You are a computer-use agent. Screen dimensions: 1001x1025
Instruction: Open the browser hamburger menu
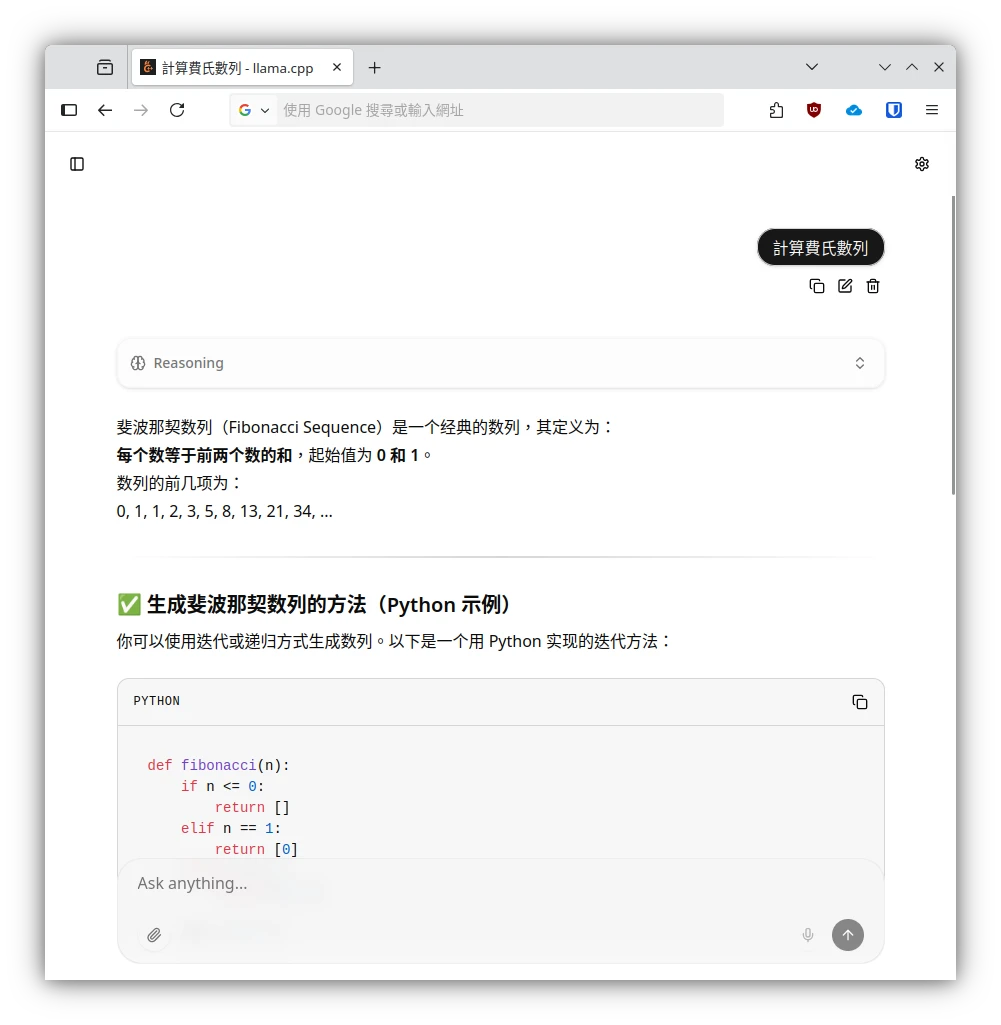click(x=932, y=110)
